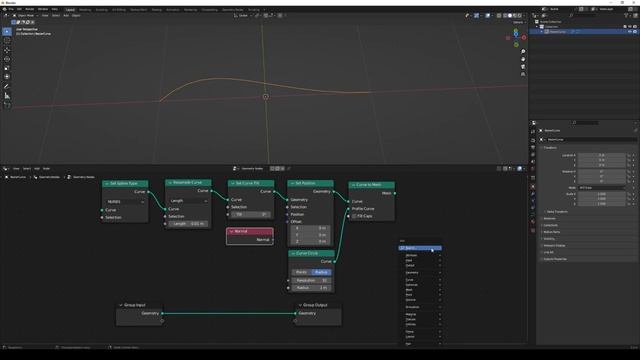
Task: Collapse the Collection tree in outliner
Action: coord(537,27)
